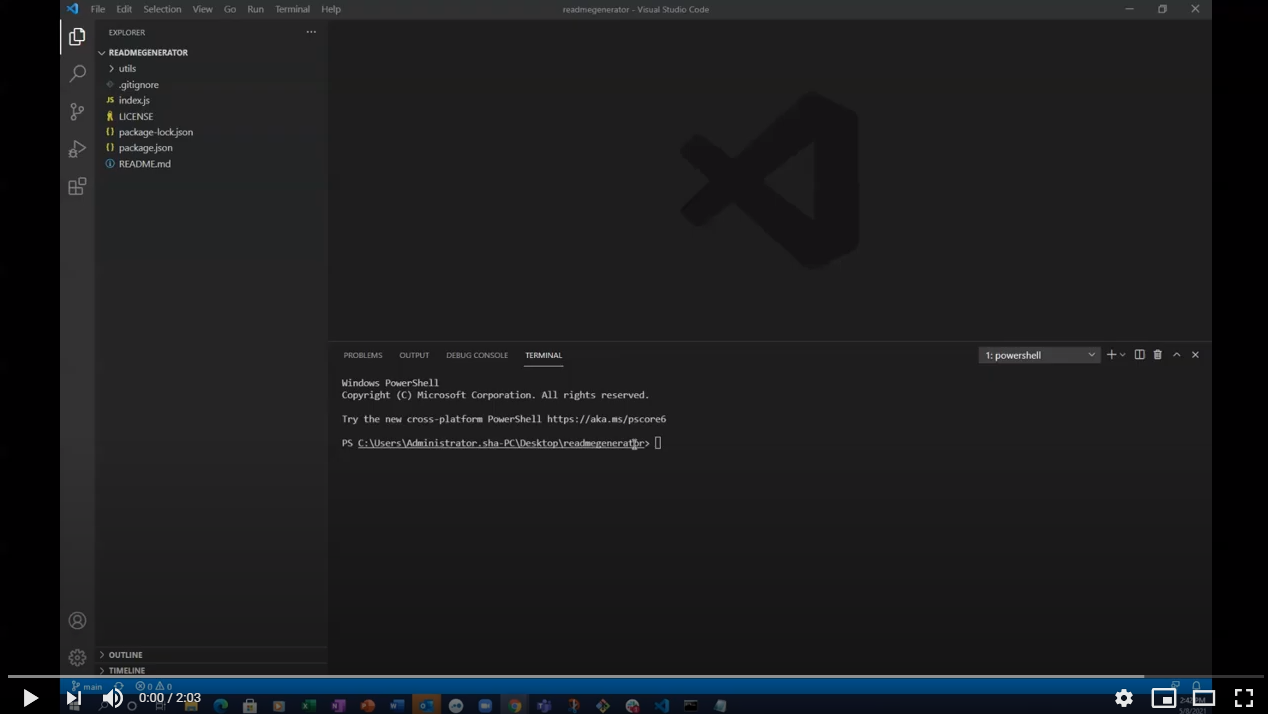Play the video
The width and height of the screenshot is (1268, 714).
coord(30,698)
